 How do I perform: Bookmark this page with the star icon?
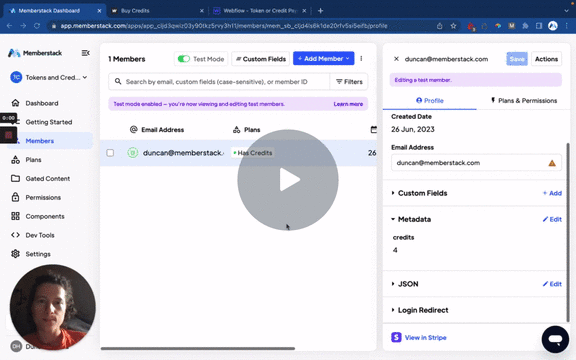453,26
